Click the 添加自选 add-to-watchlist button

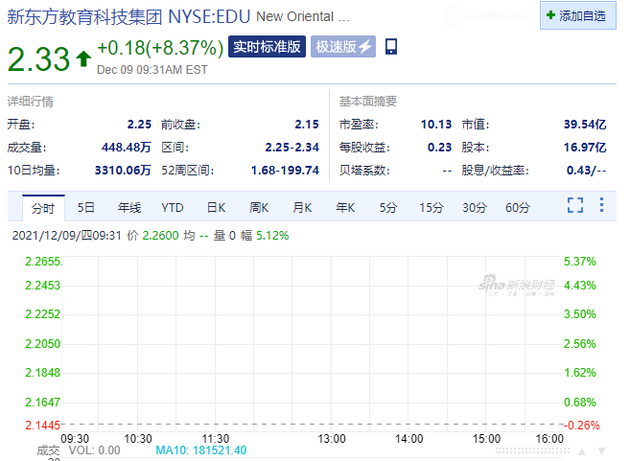click(x=578, y=16)
